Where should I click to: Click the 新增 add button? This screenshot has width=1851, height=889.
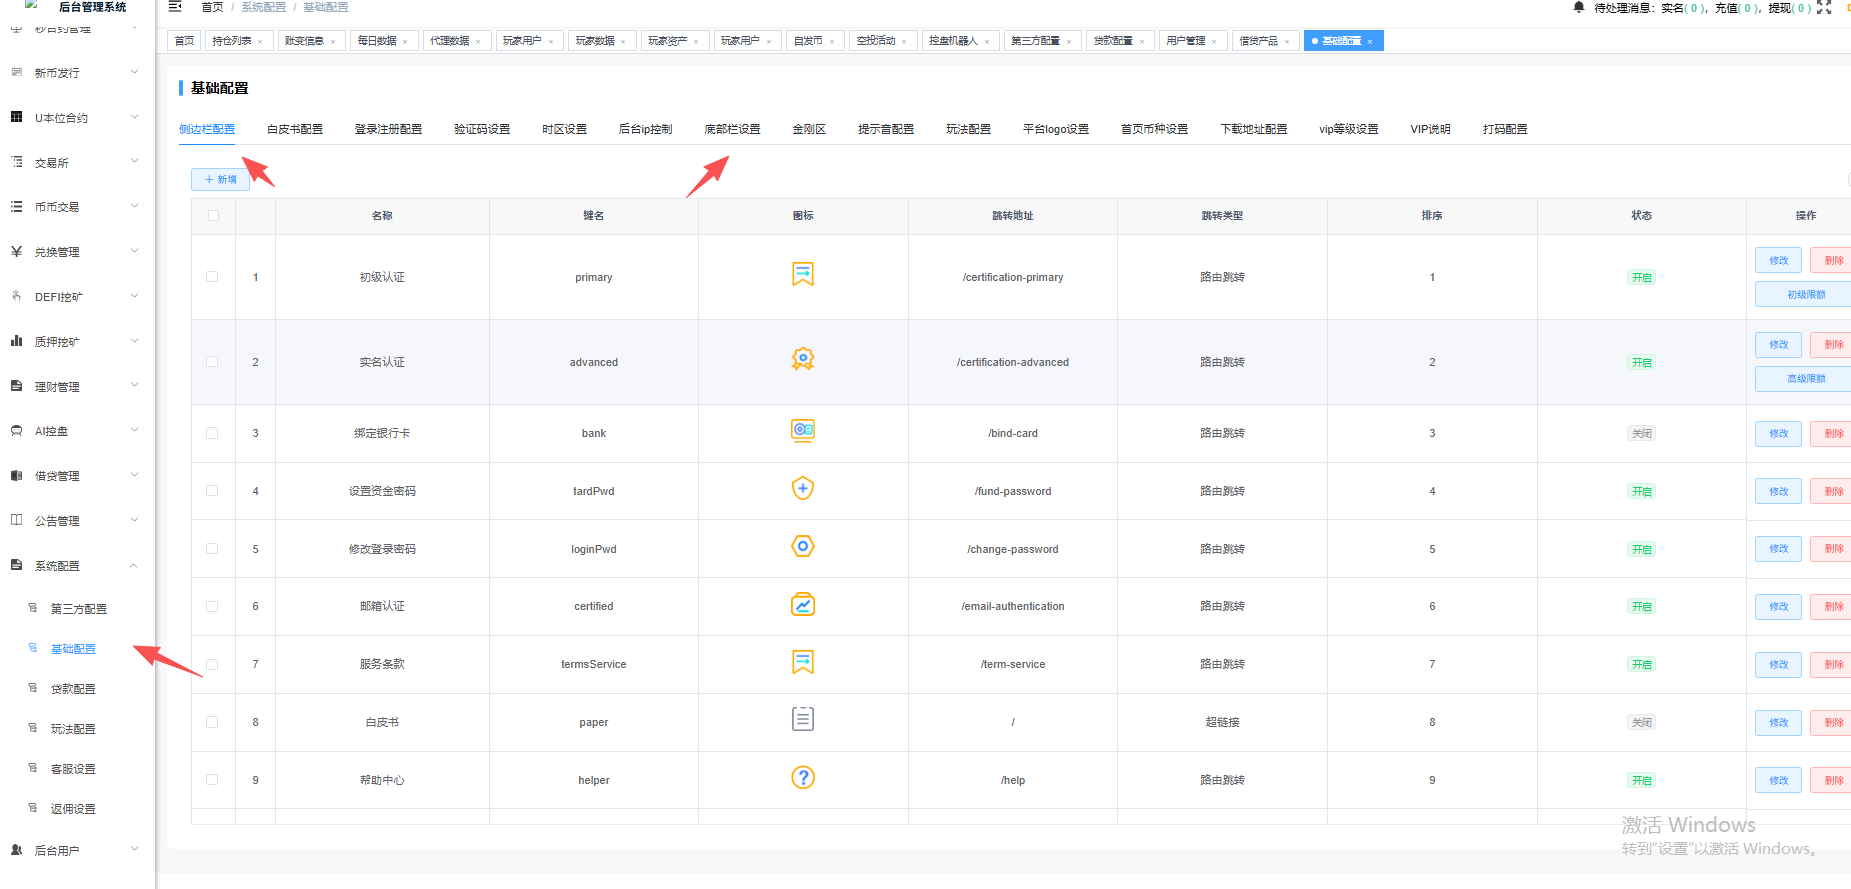point(220,179)
